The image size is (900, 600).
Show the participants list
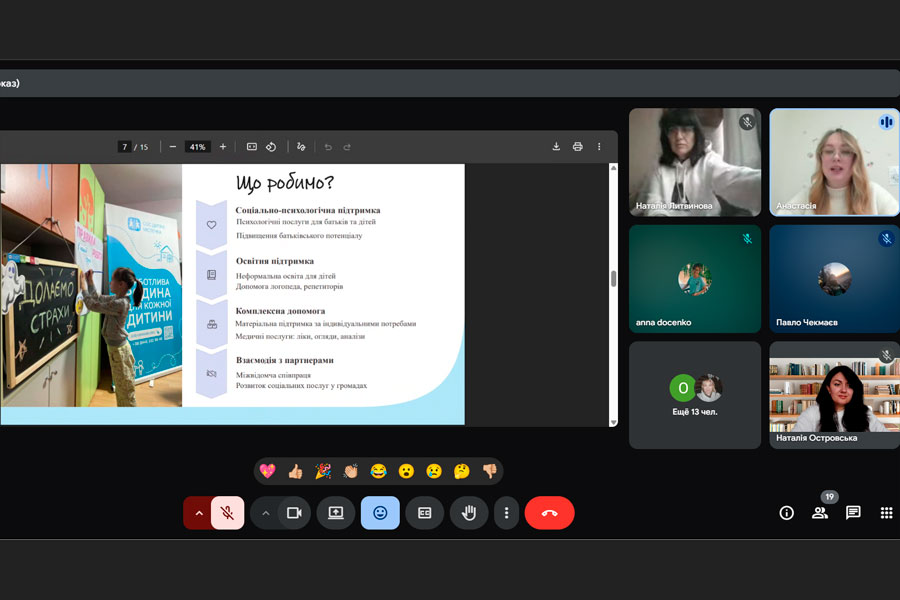coord(820,513)
